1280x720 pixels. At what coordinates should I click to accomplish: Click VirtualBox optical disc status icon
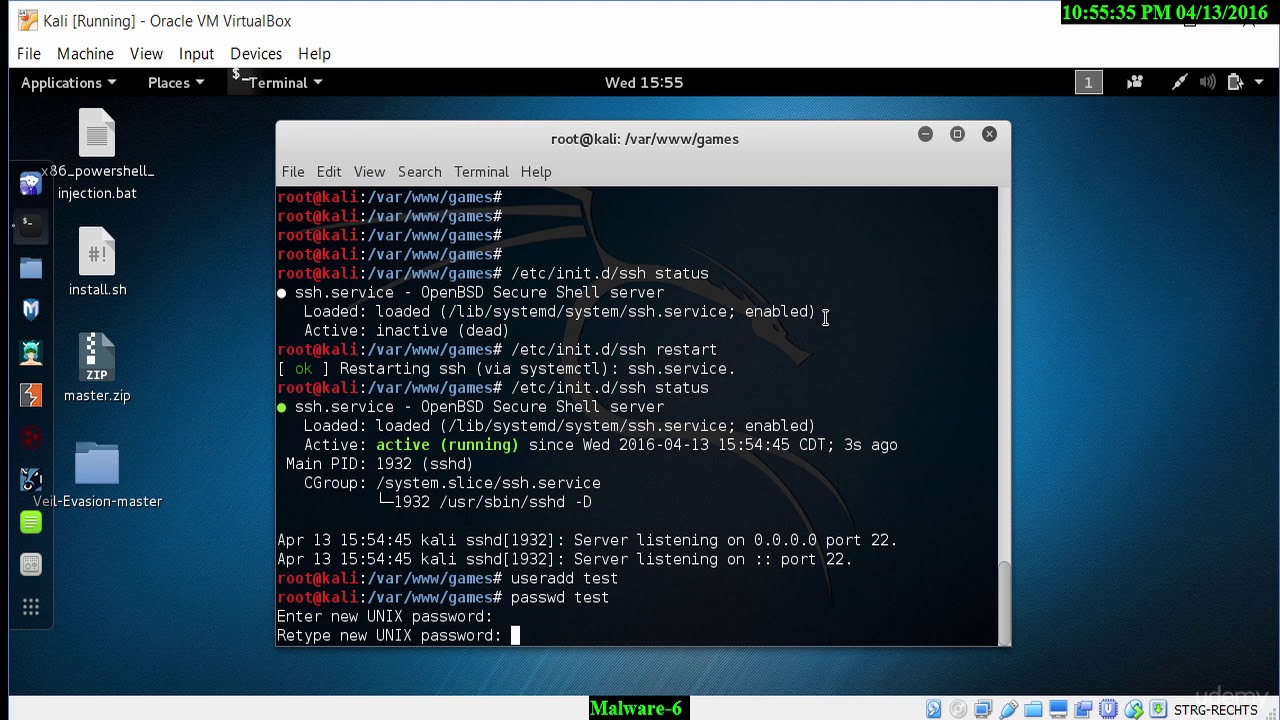coord(958,709)
